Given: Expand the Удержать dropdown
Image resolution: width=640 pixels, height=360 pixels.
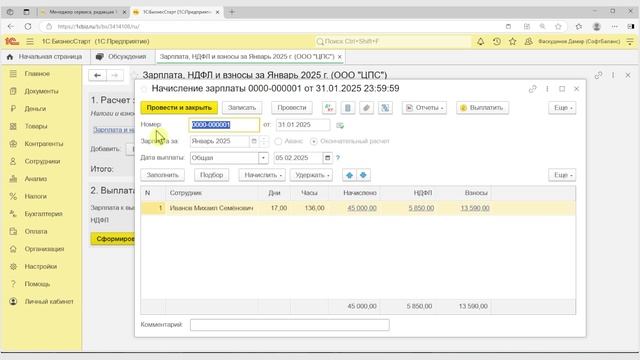Looking at the screenshot, I should (311, 175).
